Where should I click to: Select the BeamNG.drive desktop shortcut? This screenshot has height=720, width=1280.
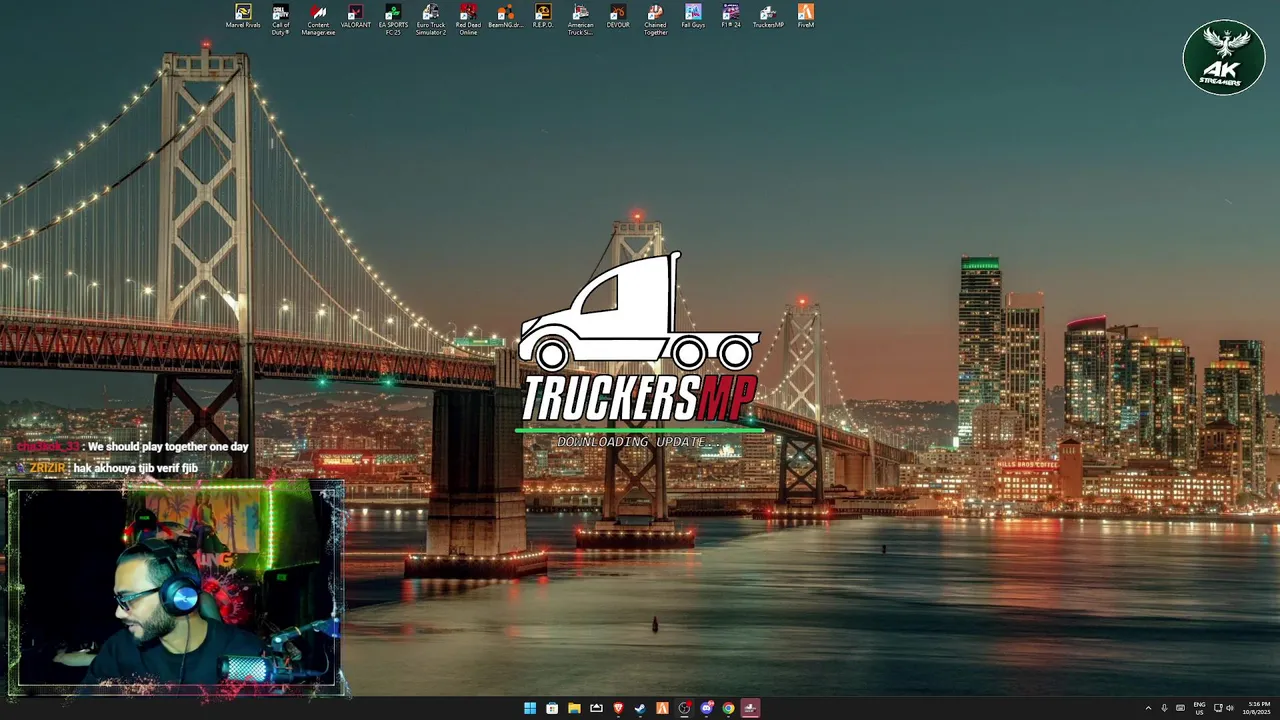[506, 17]
